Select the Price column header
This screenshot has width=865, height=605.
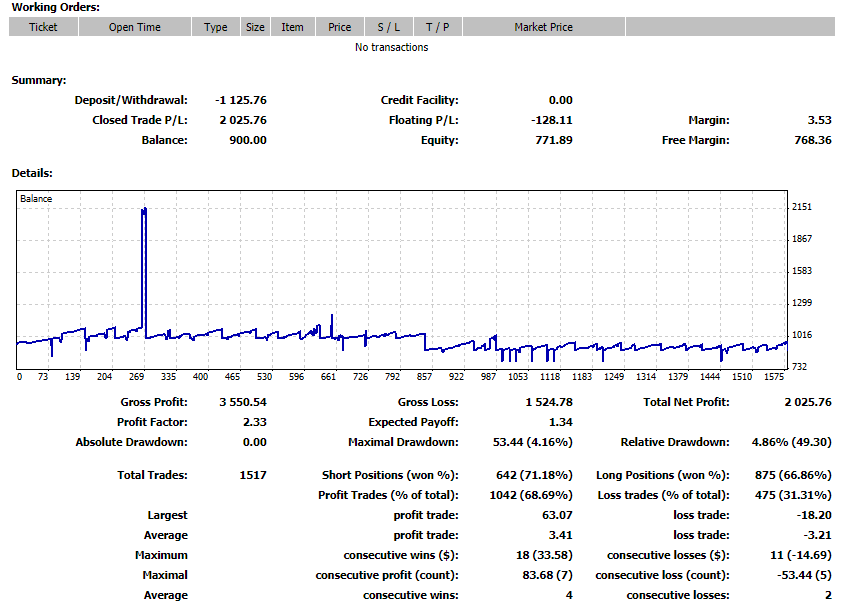point(340,27)
